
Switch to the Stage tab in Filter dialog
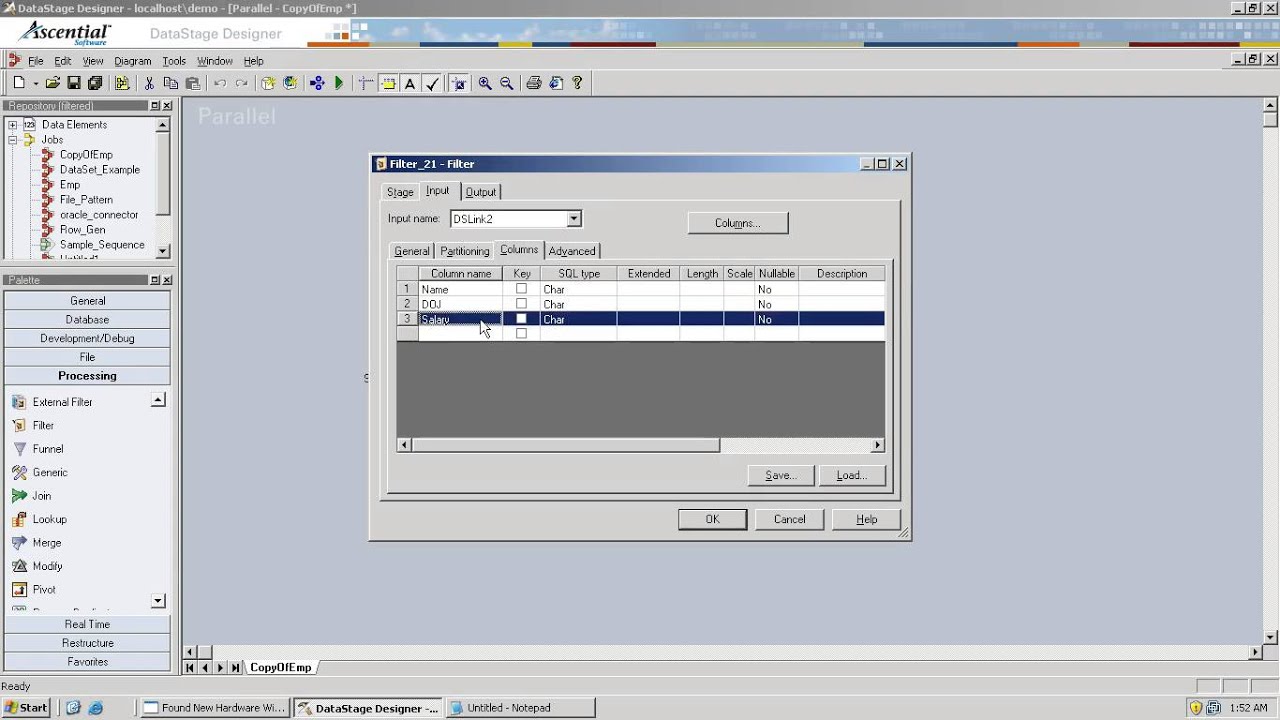pos(400,192)
